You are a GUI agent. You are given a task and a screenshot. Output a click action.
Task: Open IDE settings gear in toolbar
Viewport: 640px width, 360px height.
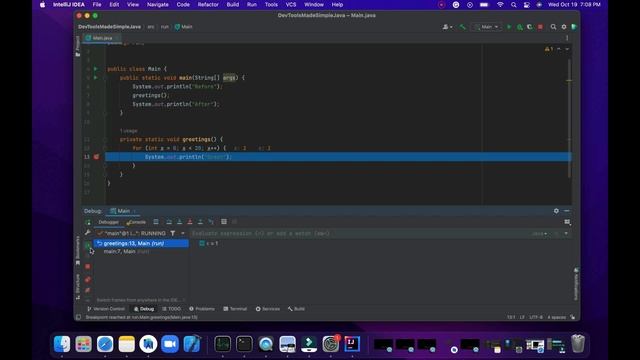pyautogui.click(x=564, y=27)
